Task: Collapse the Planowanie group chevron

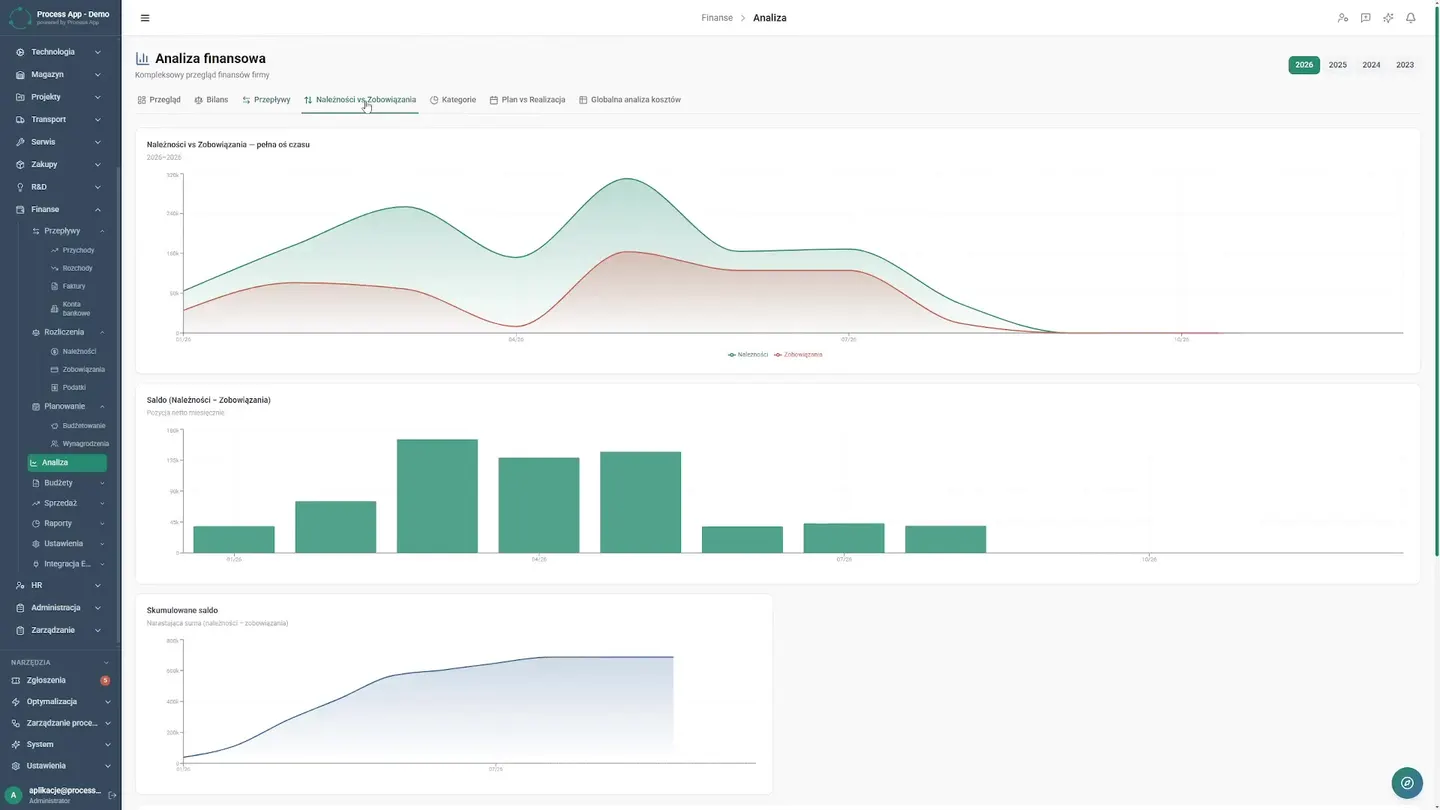Action: click(x=102, y=407)
